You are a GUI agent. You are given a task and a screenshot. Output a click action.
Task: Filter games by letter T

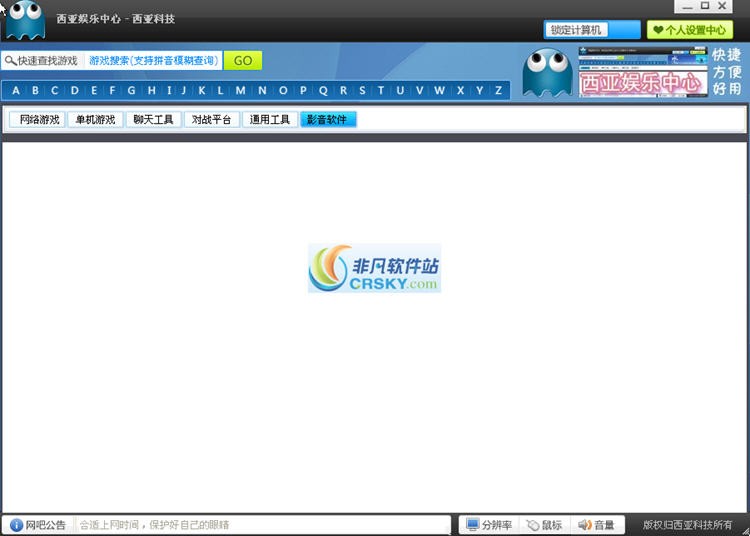point(381,90)
